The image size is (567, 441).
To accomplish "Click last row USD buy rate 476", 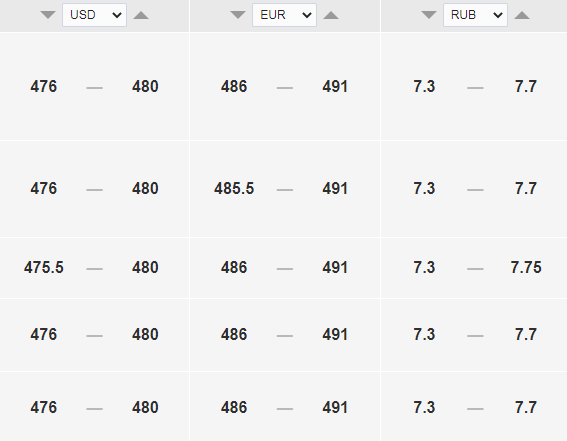I will coord(44,408).
